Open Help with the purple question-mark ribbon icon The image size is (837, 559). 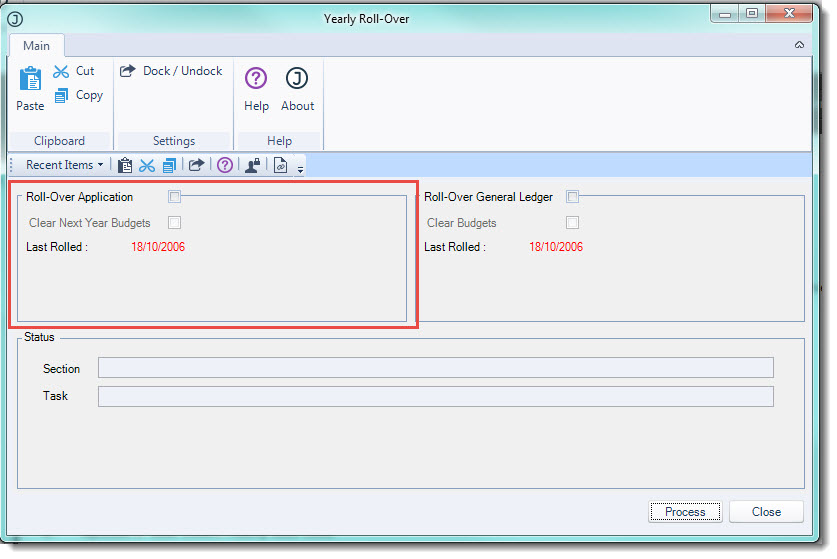256,78
